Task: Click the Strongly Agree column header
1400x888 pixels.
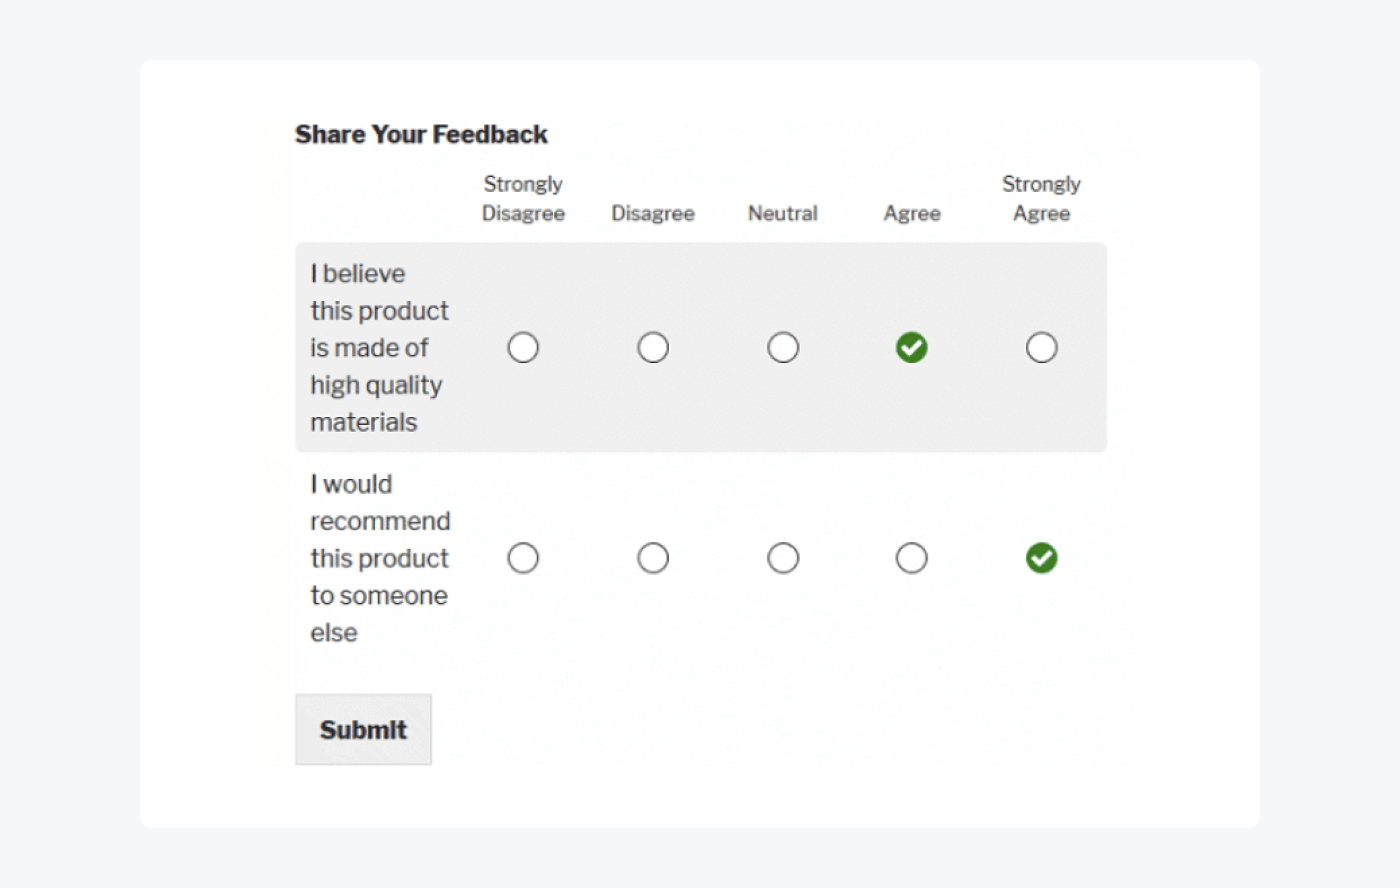Action: 1041,198
